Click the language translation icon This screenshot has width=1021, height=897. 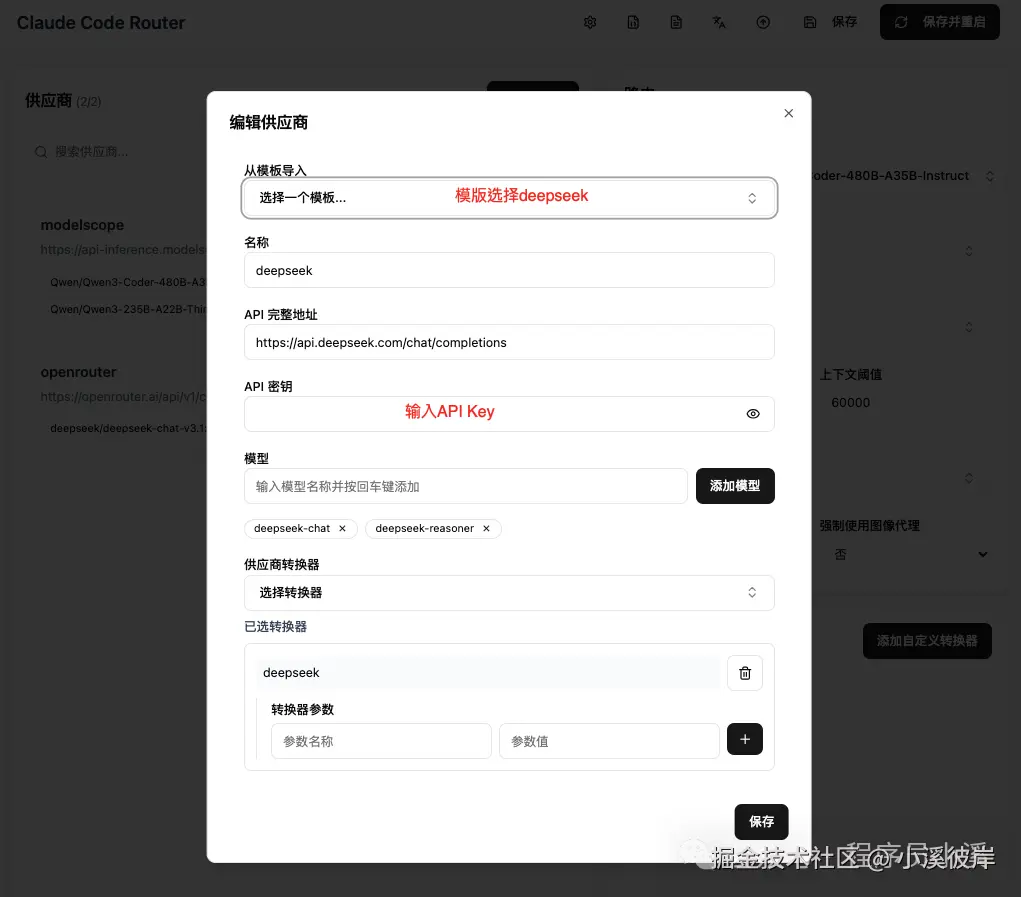coord(719,22)
